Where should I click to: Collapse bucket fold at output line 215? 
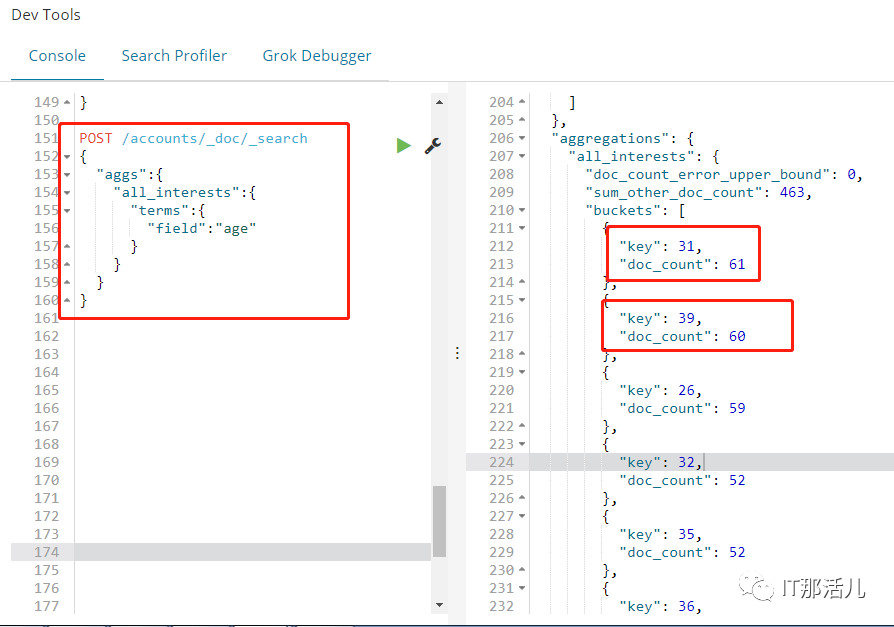522,300
